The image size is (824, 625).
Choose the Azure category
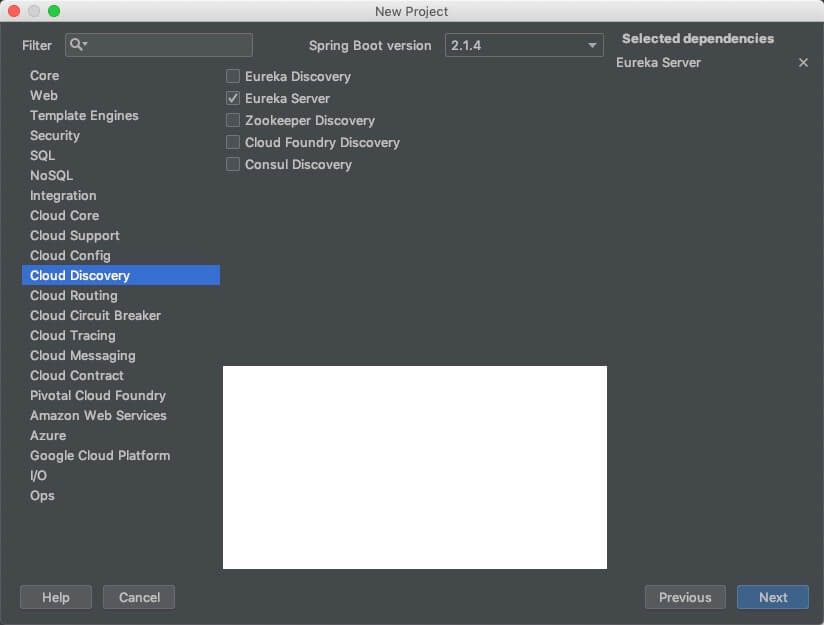pyautogui.click(x=121, y=435)
